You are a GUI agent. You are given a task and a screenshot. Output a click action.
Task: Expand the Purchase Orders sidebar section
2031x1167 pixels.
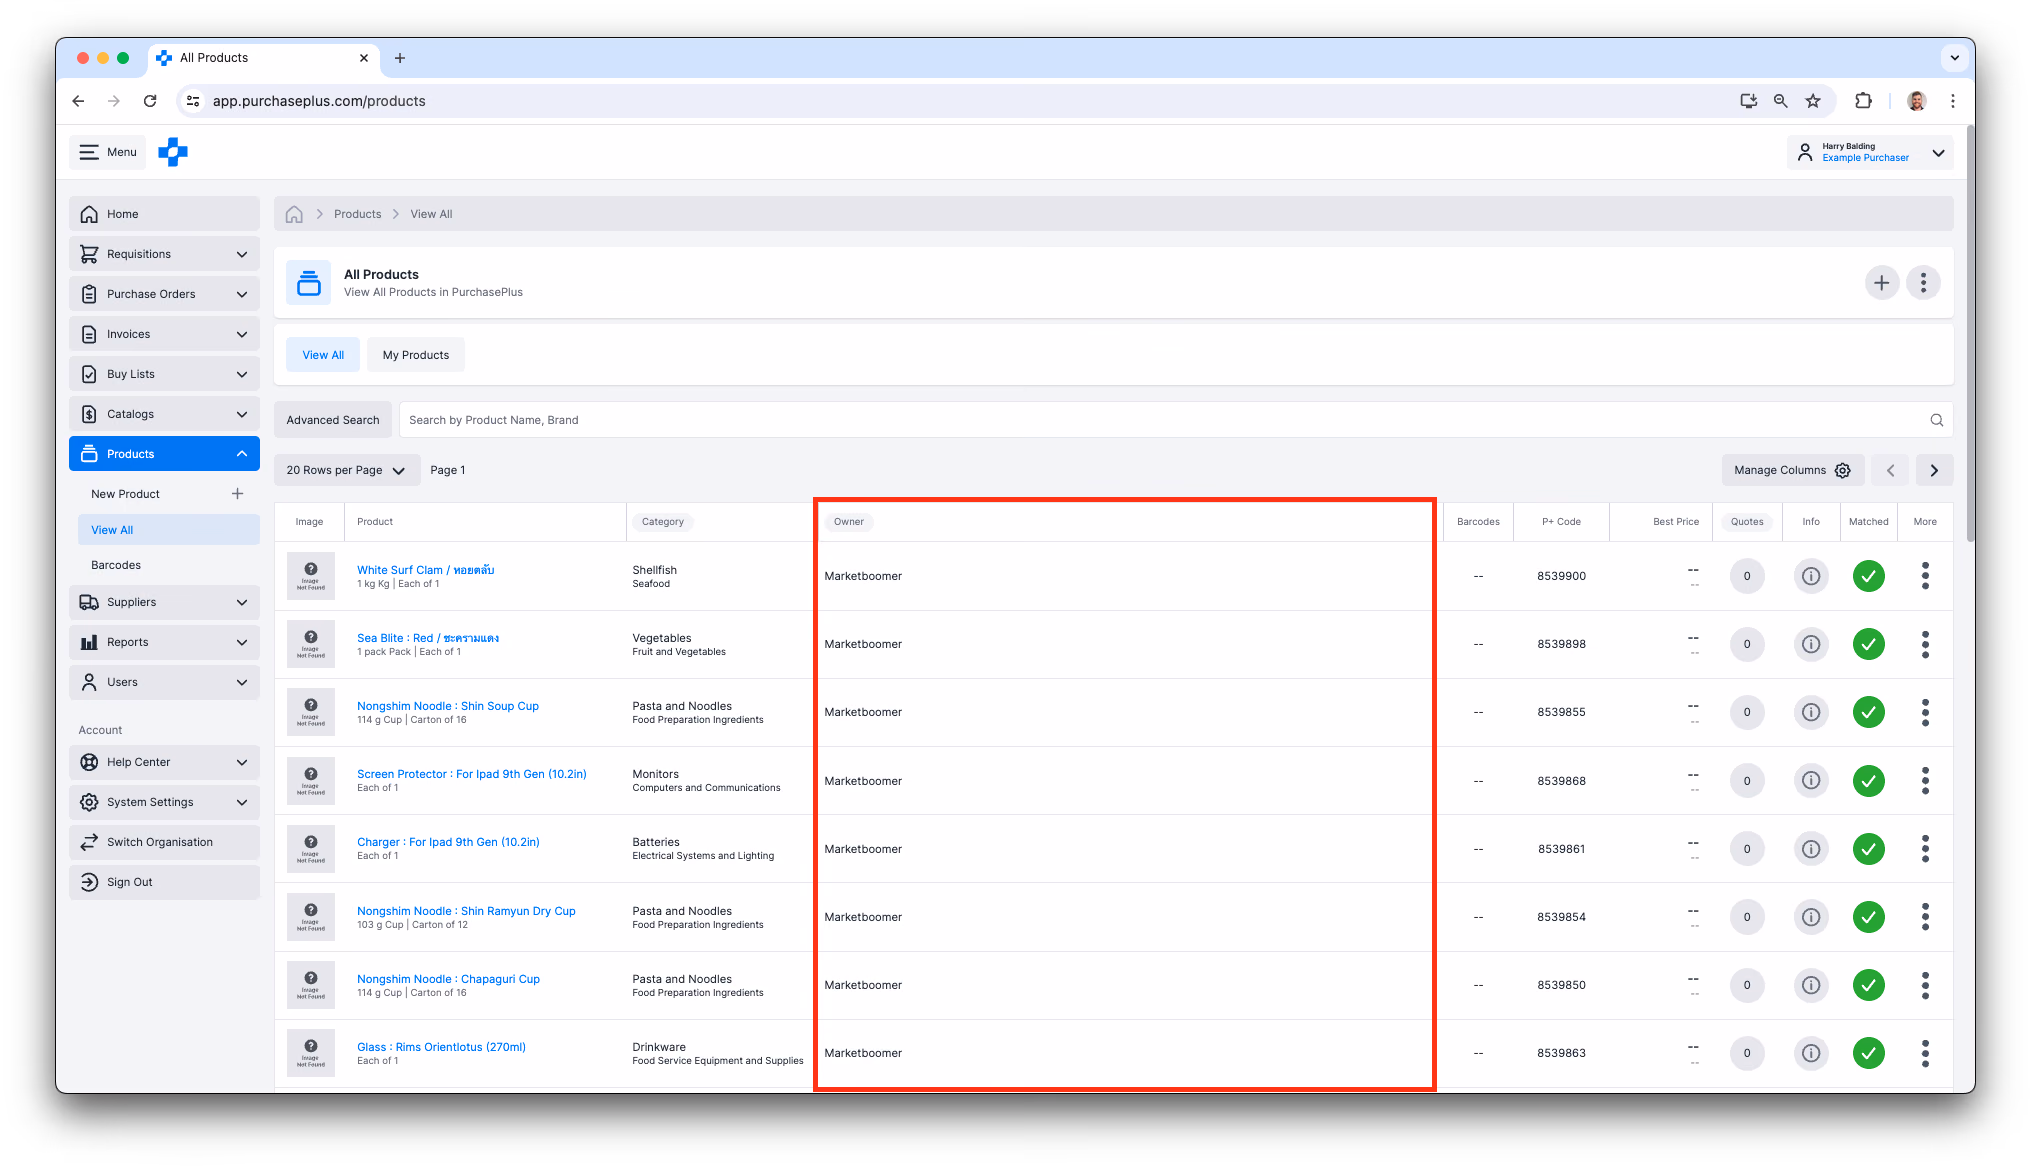(x=165, y=294)
